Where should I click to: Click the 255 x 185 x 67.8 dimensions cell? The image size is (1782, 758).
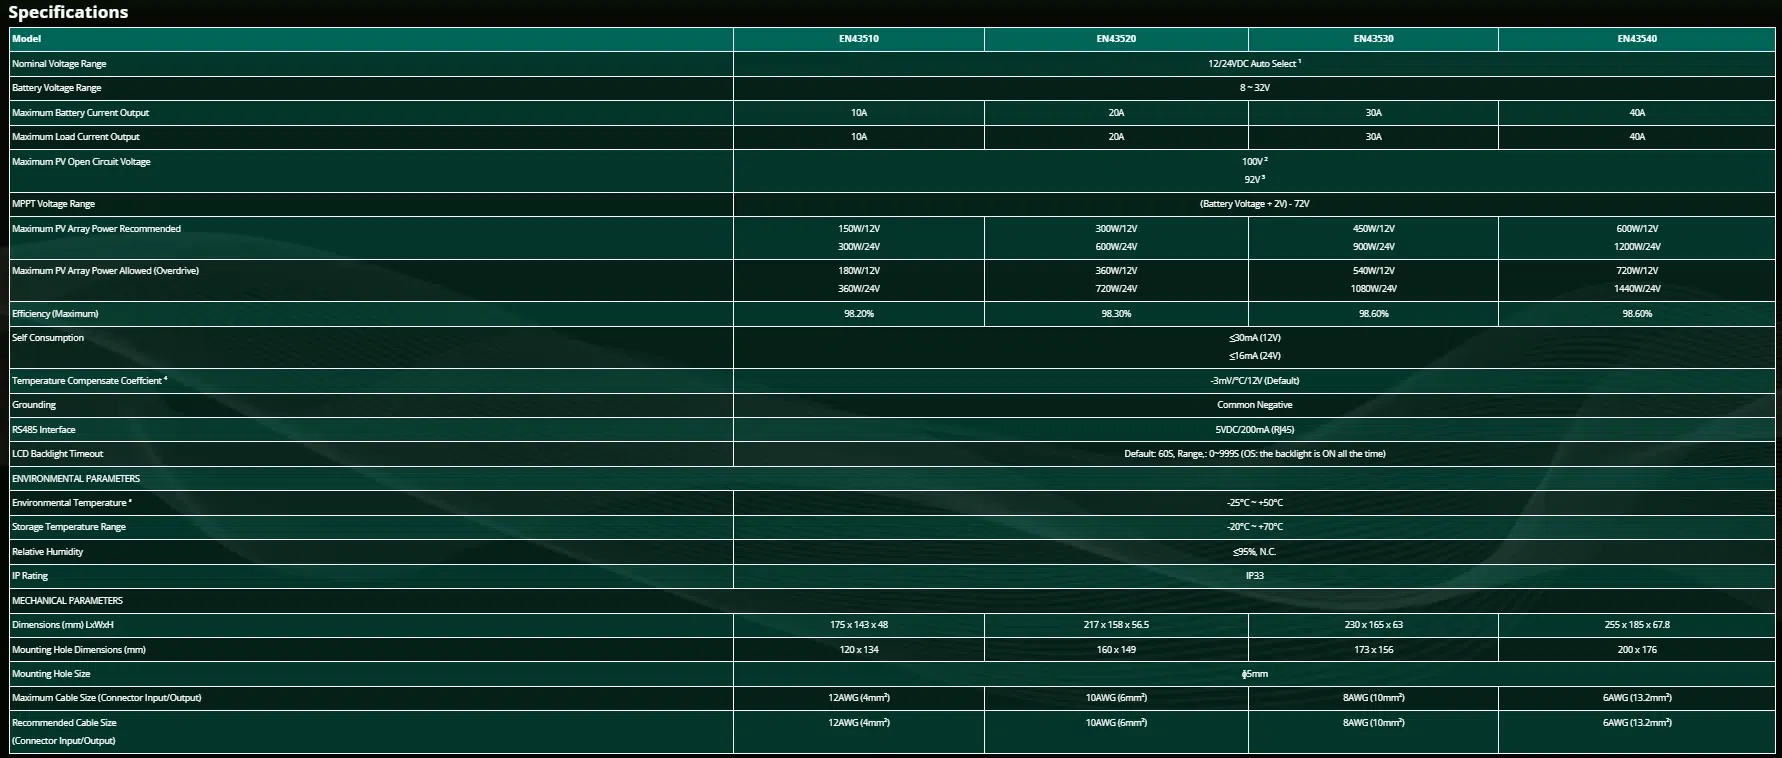pyautogui.click(x=1637, y=625)
